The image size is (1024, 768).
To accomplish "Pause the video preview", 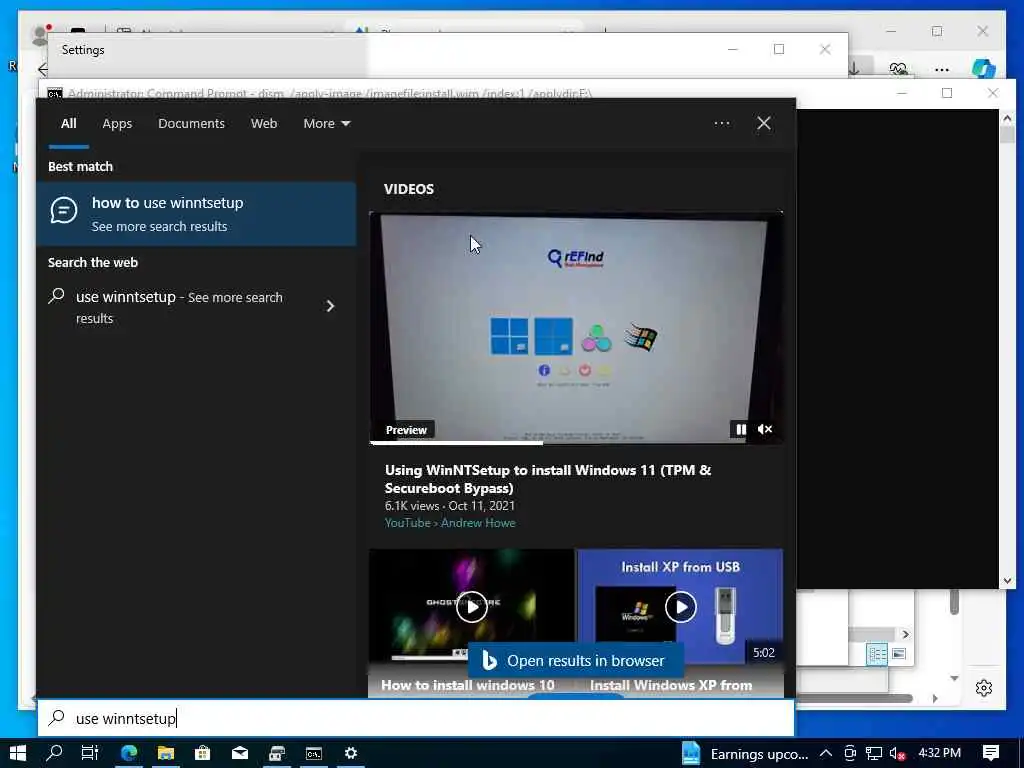I will pos(741,430).
